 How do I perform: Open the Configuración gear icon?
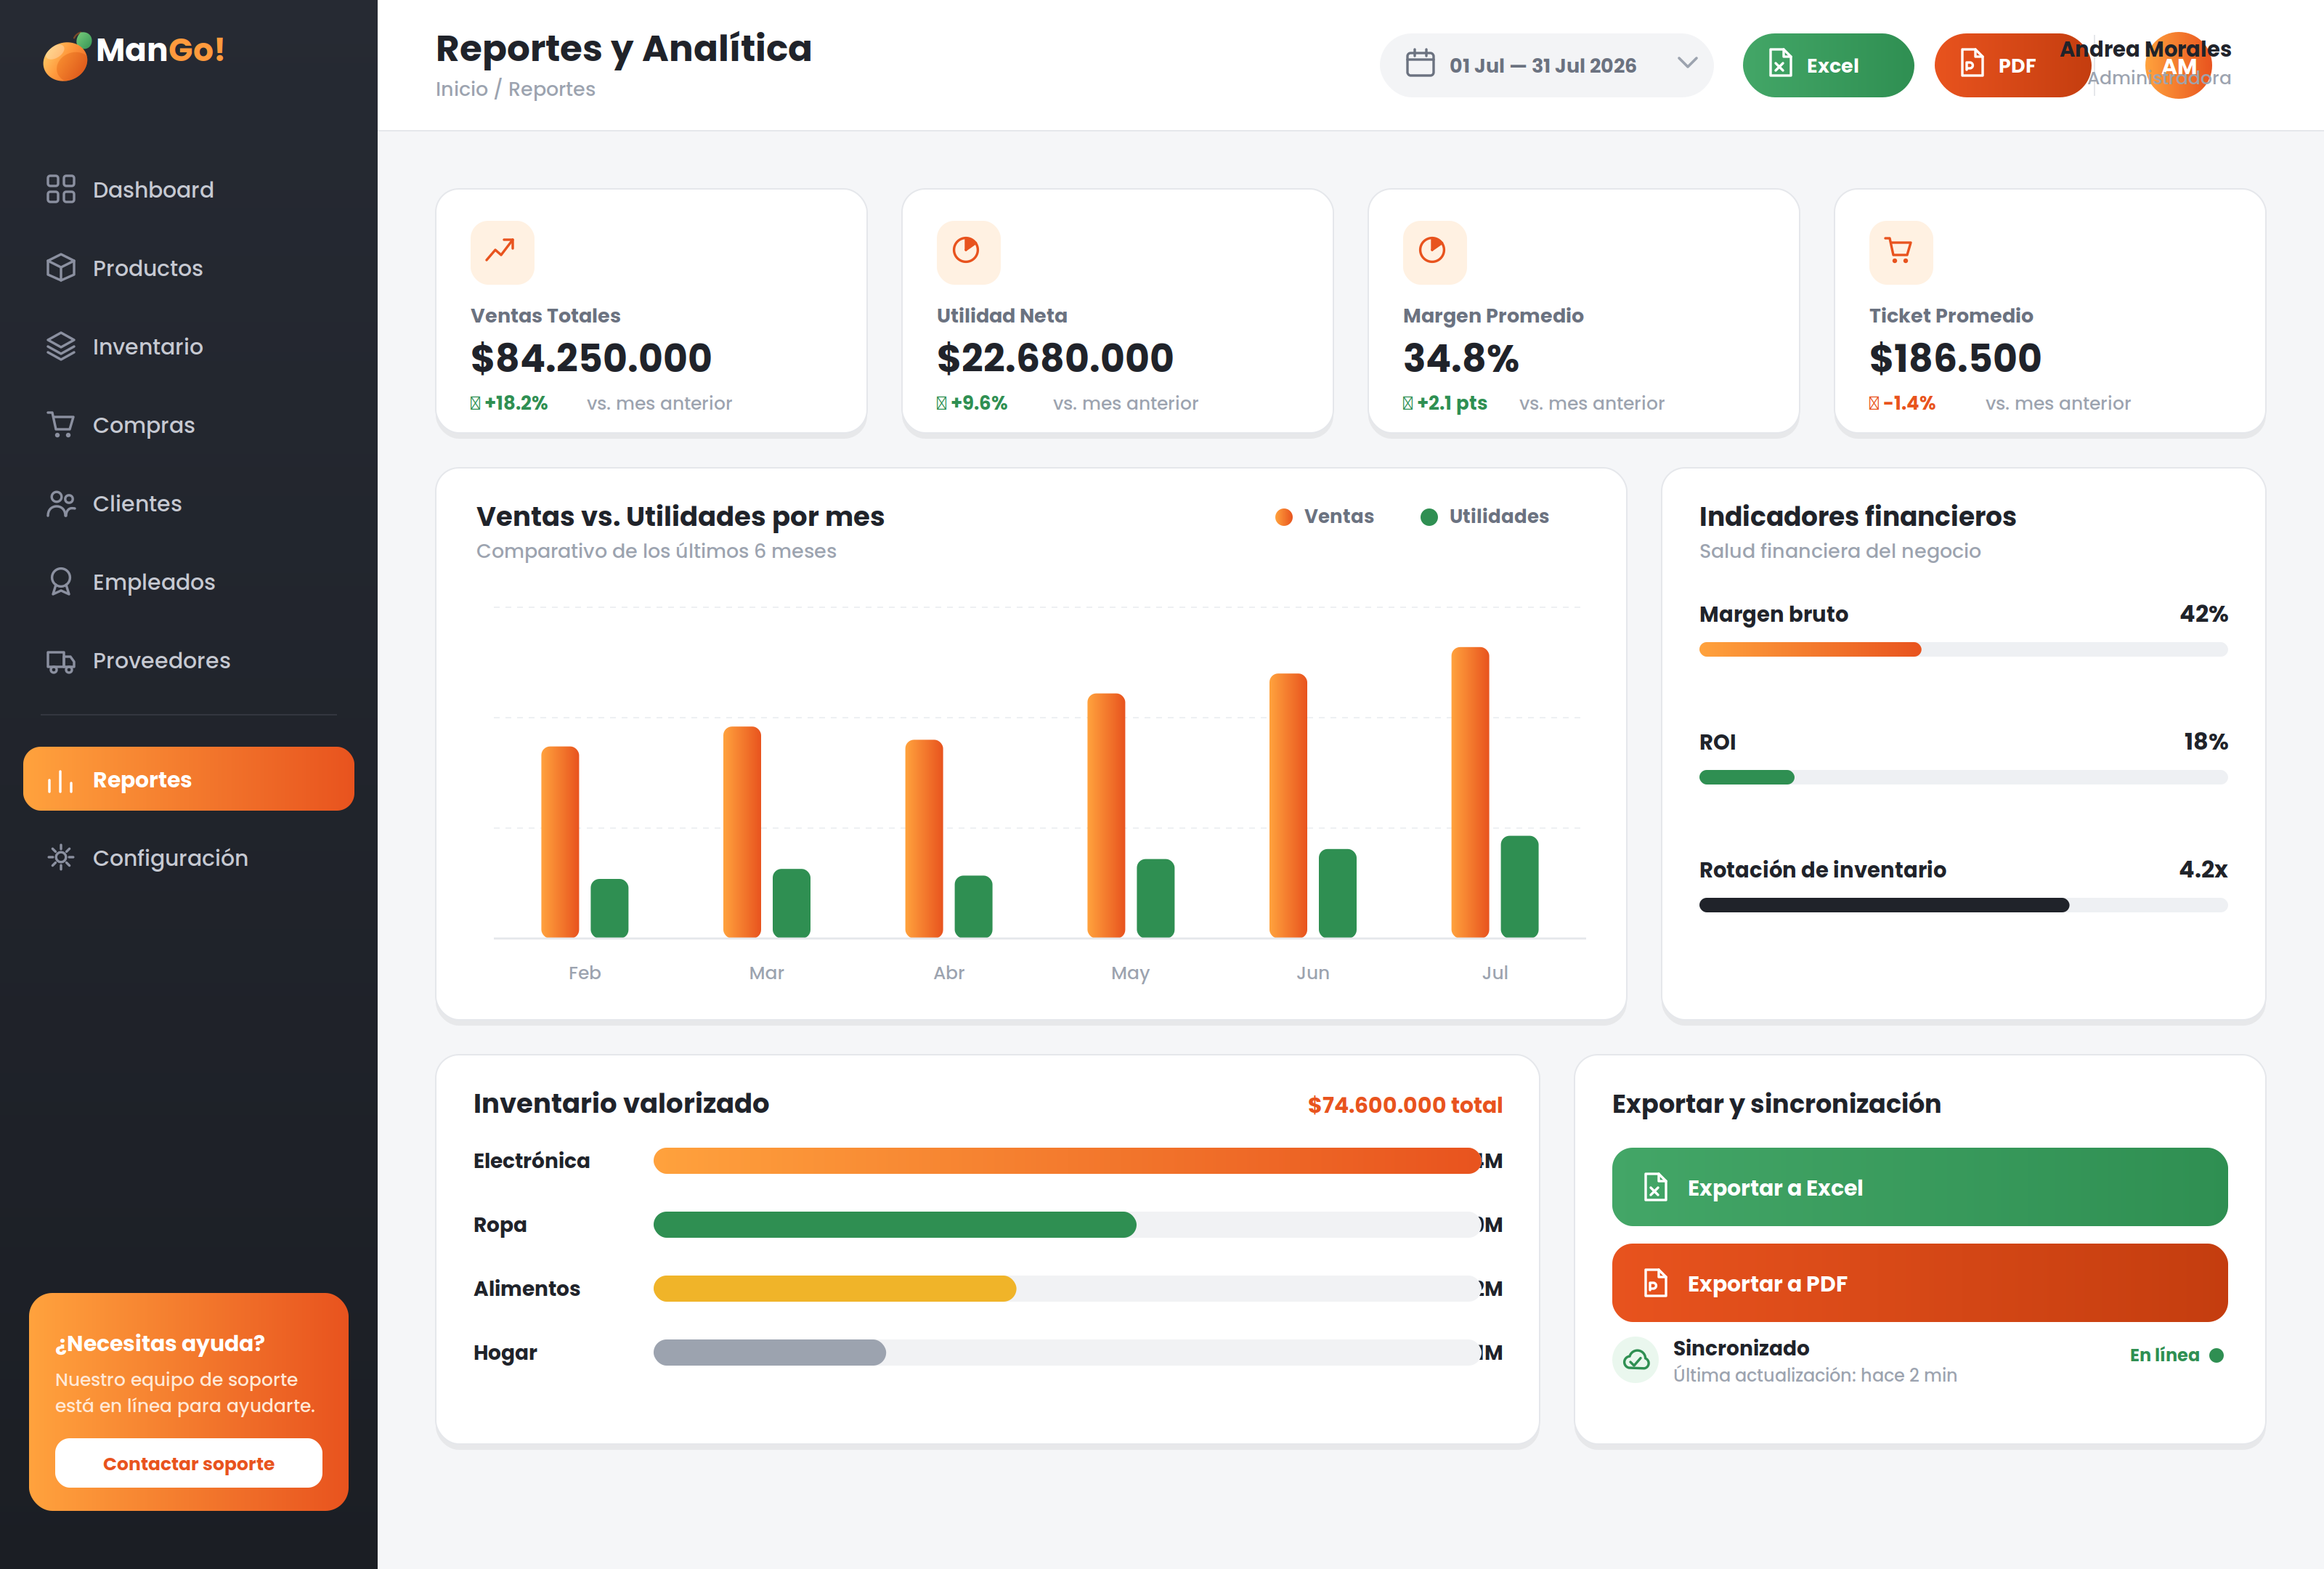pyautogui.click(x=61, y=858)
